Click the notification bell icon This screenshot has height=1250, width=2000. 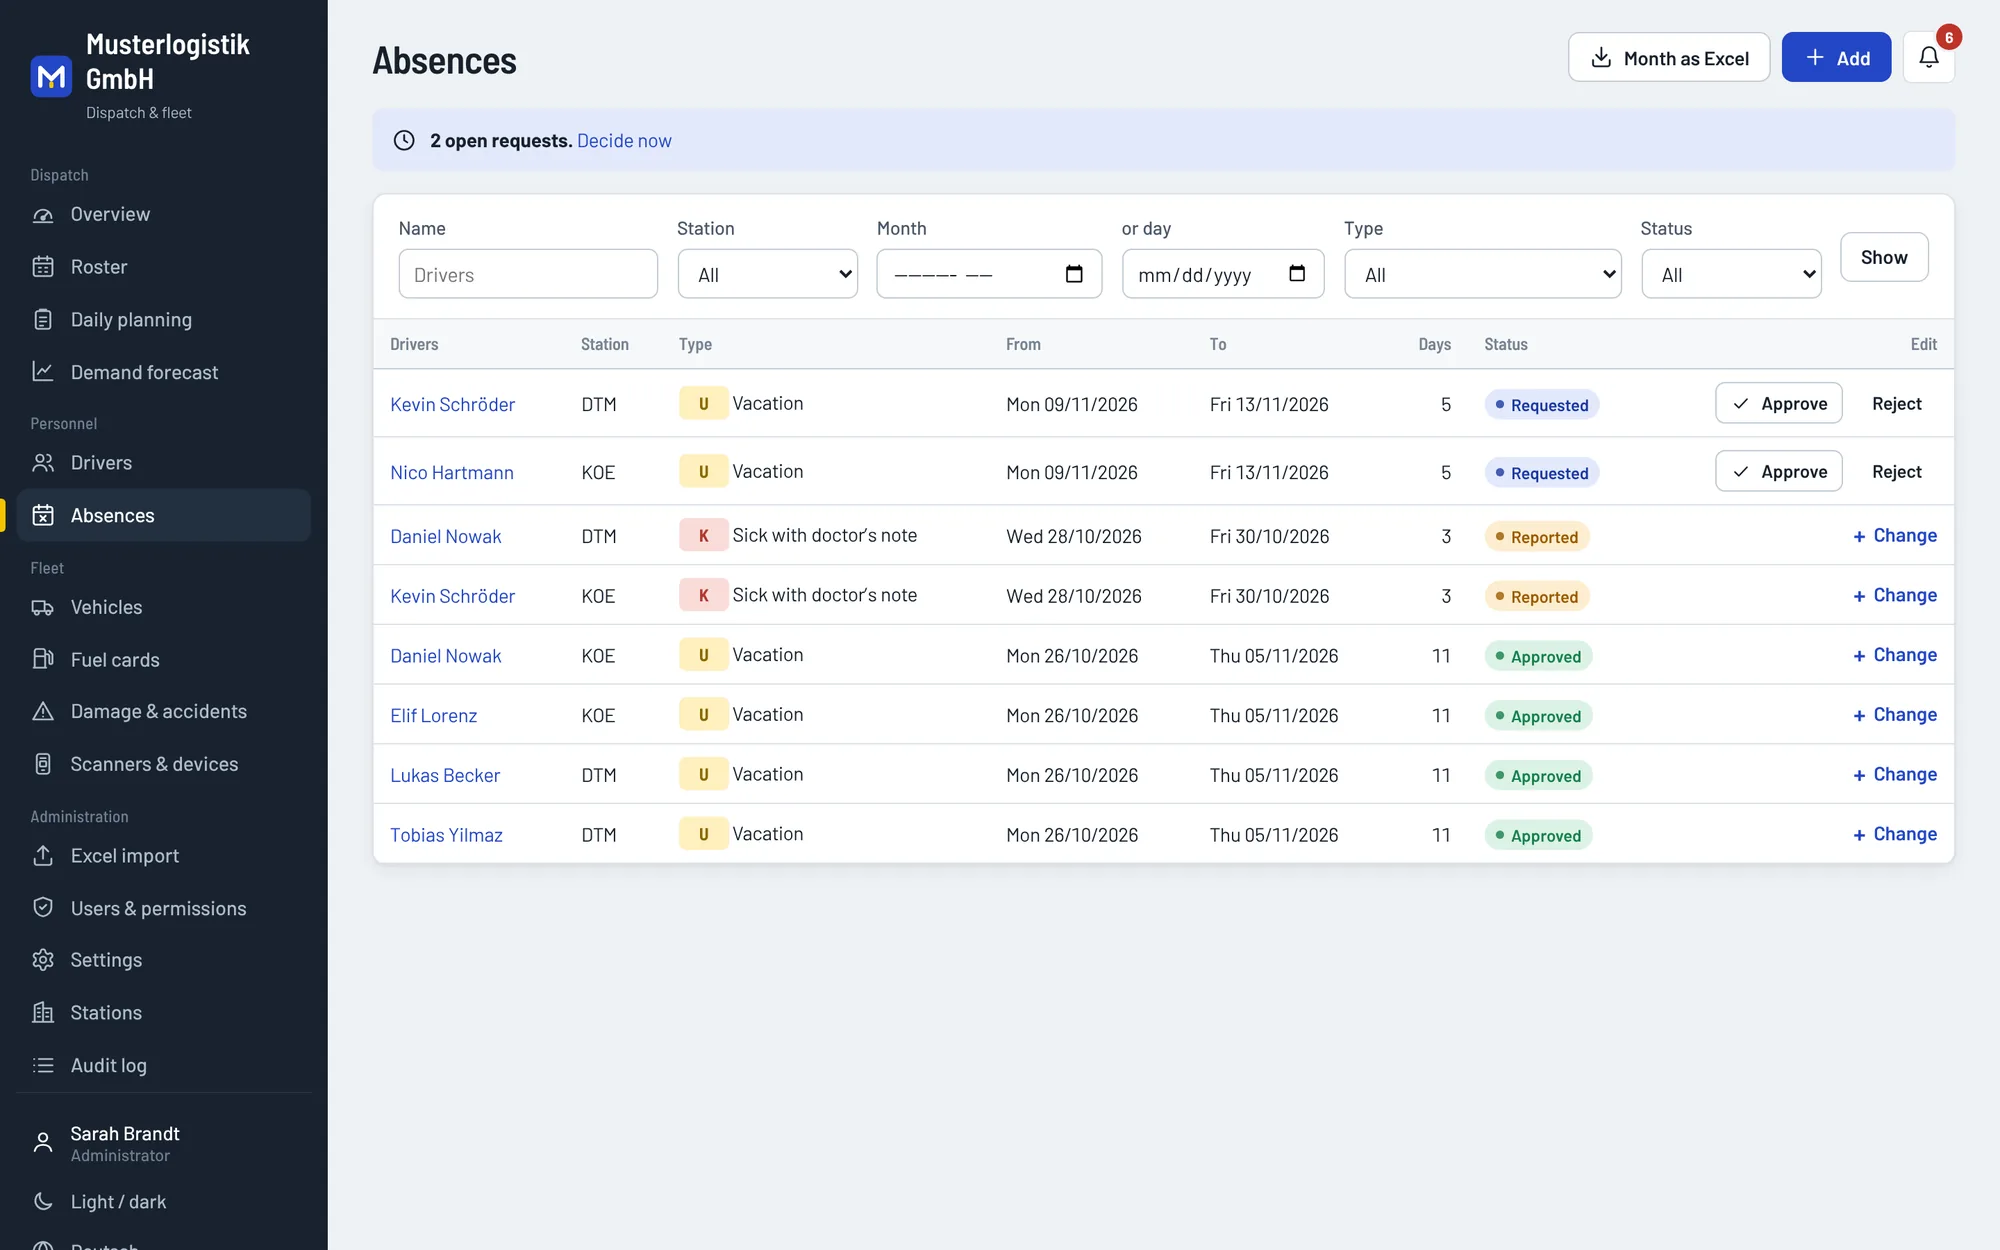click(1928, 58)
